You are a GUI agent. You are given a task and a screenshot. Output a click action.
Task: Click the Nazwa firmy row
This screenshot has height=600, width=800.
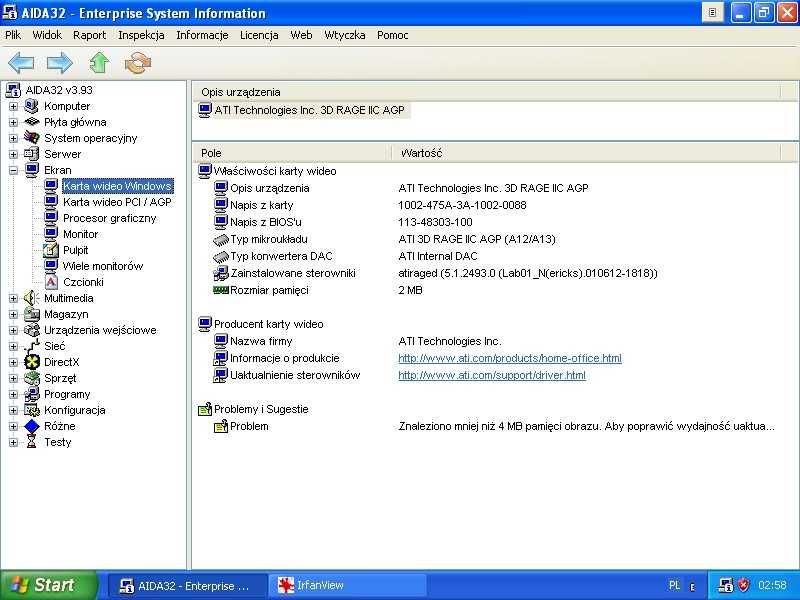coord(494,341)
